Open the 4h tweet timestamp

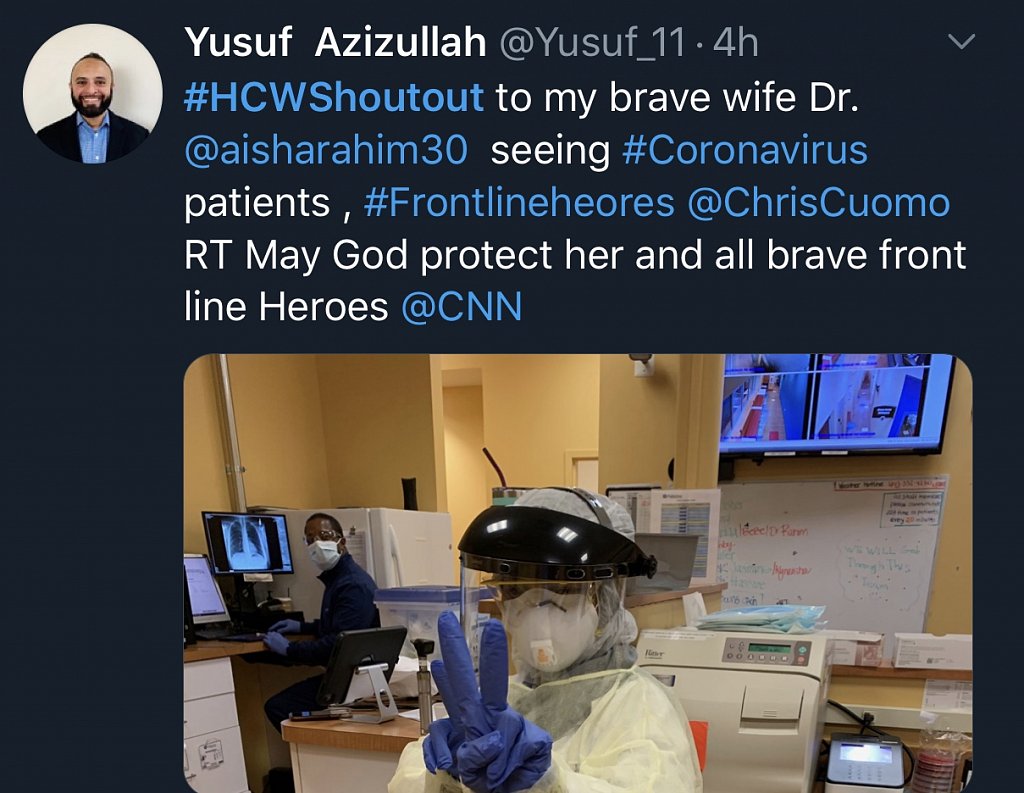tap(736, 43)
